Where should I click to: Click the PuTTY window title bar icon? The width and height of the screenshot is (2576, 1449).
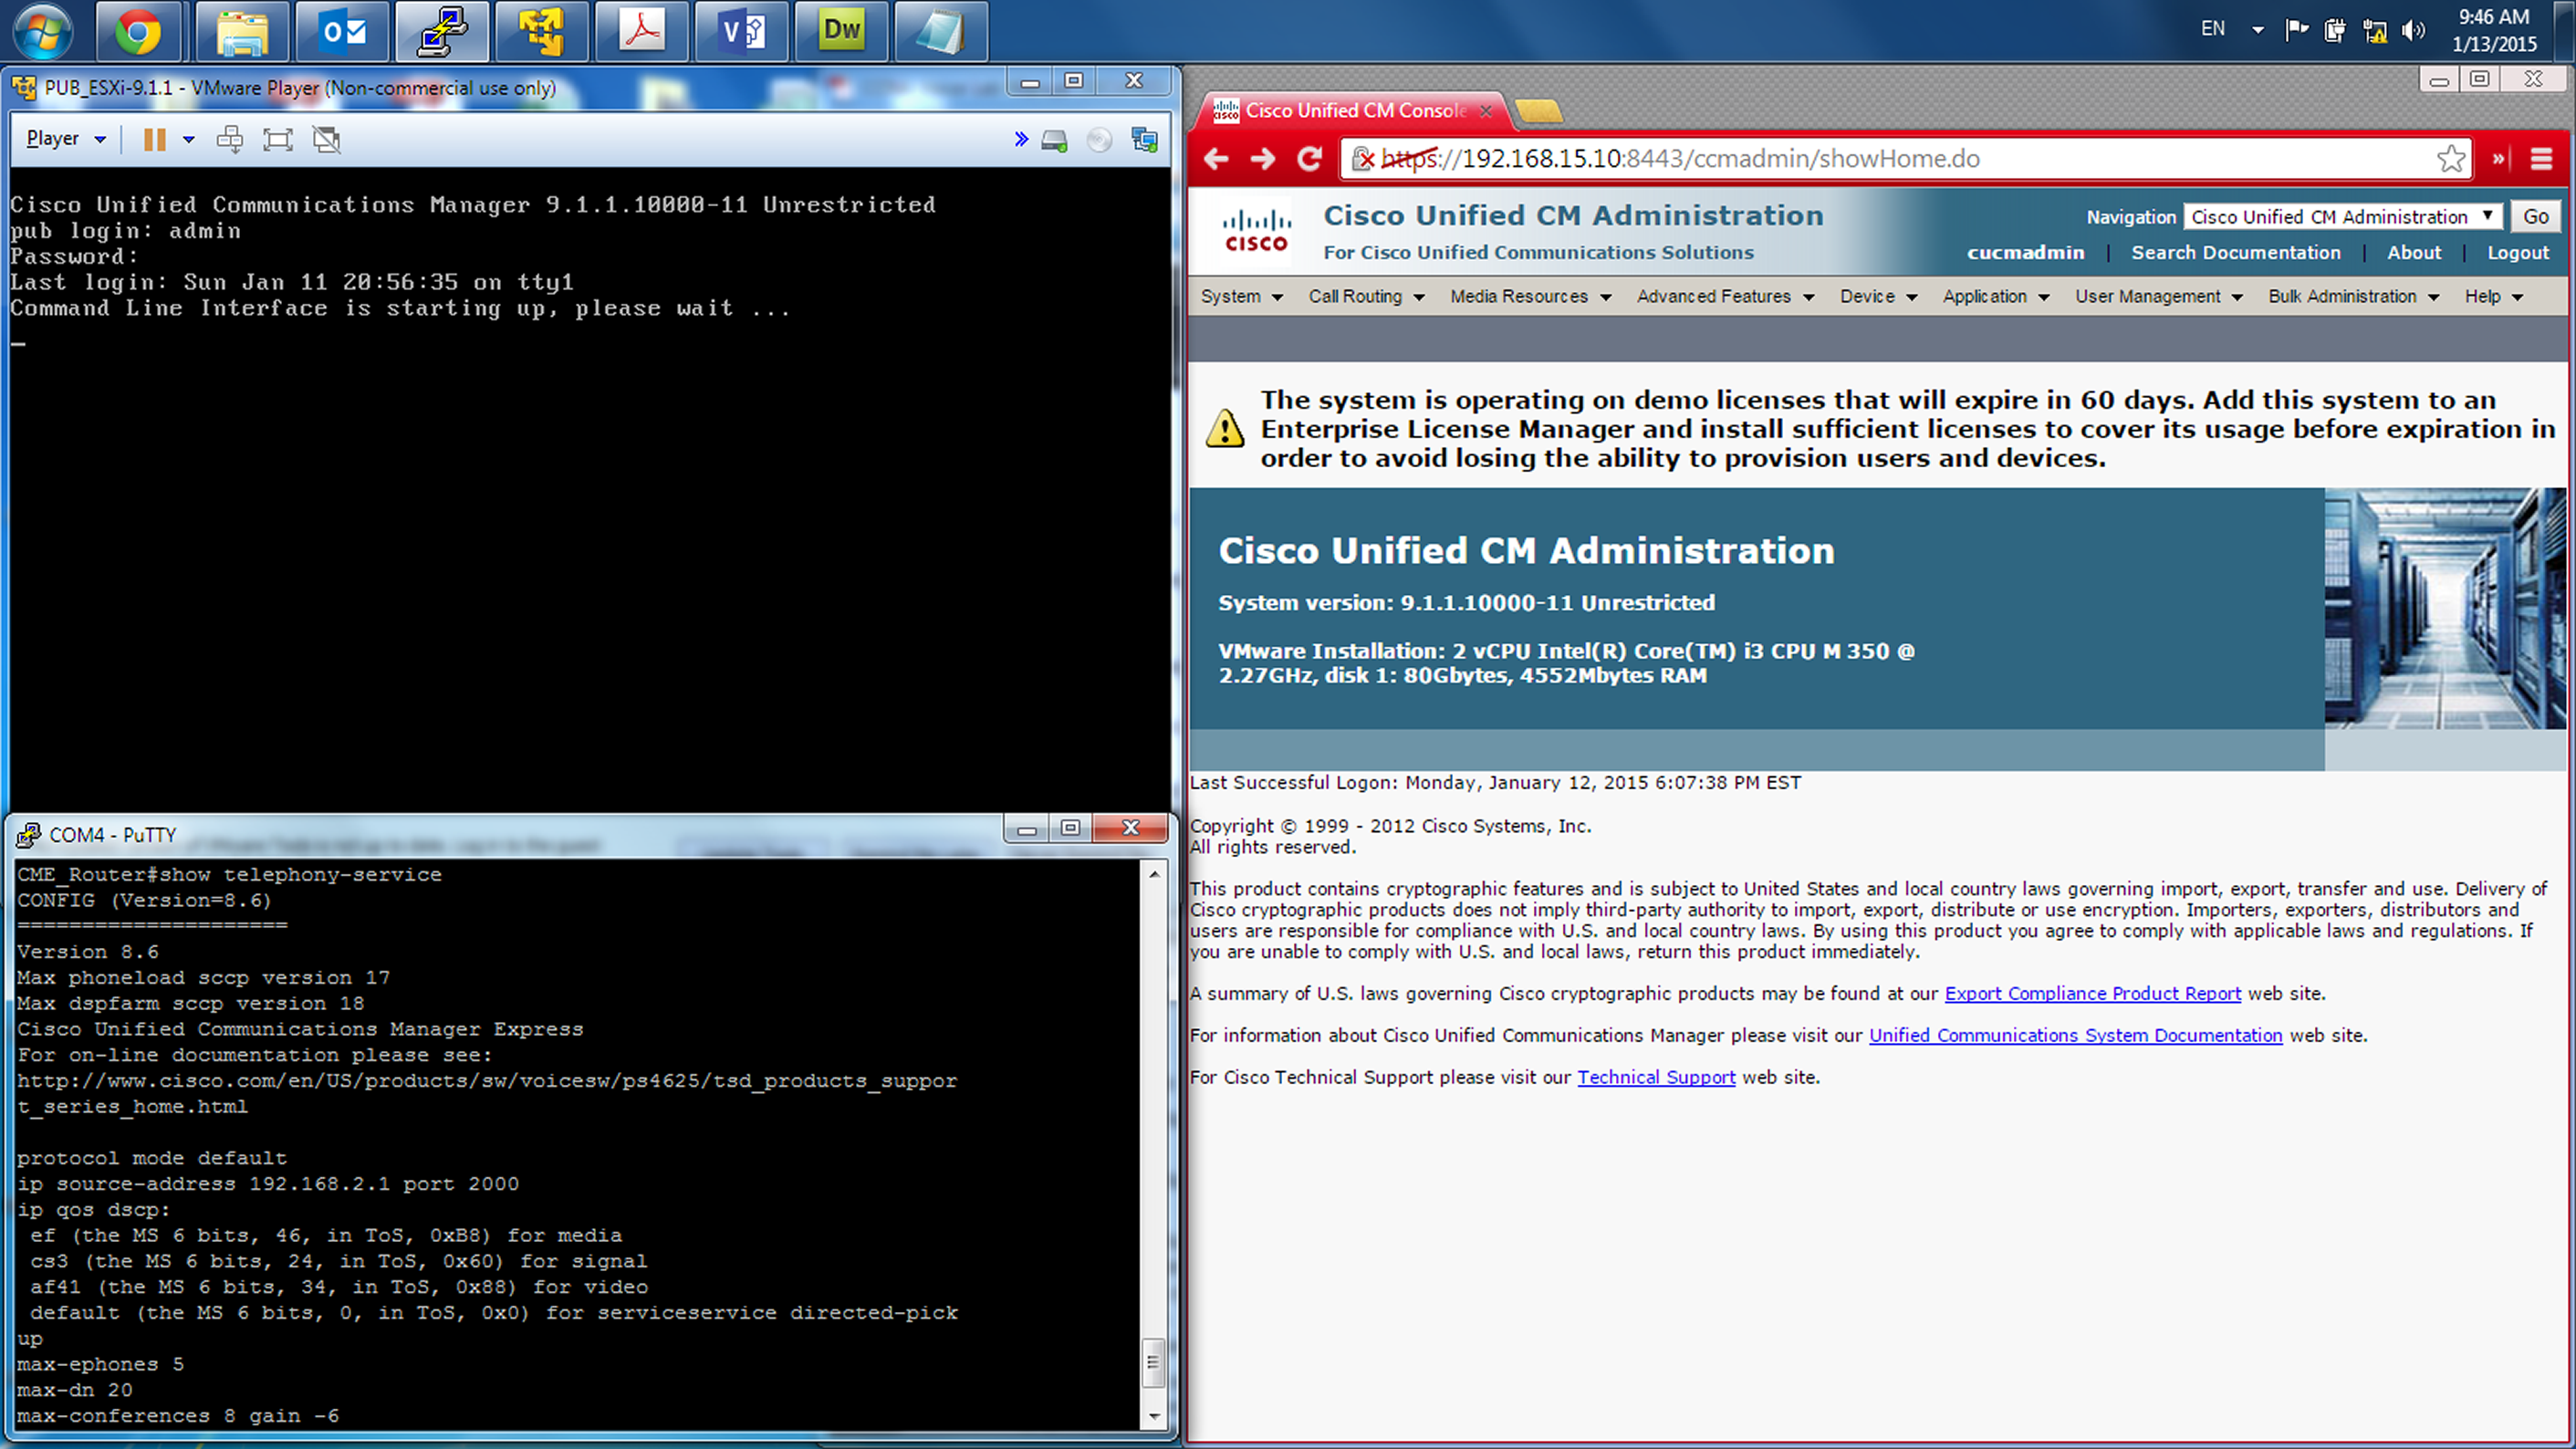pyautogui.click(x=28, y=835)
